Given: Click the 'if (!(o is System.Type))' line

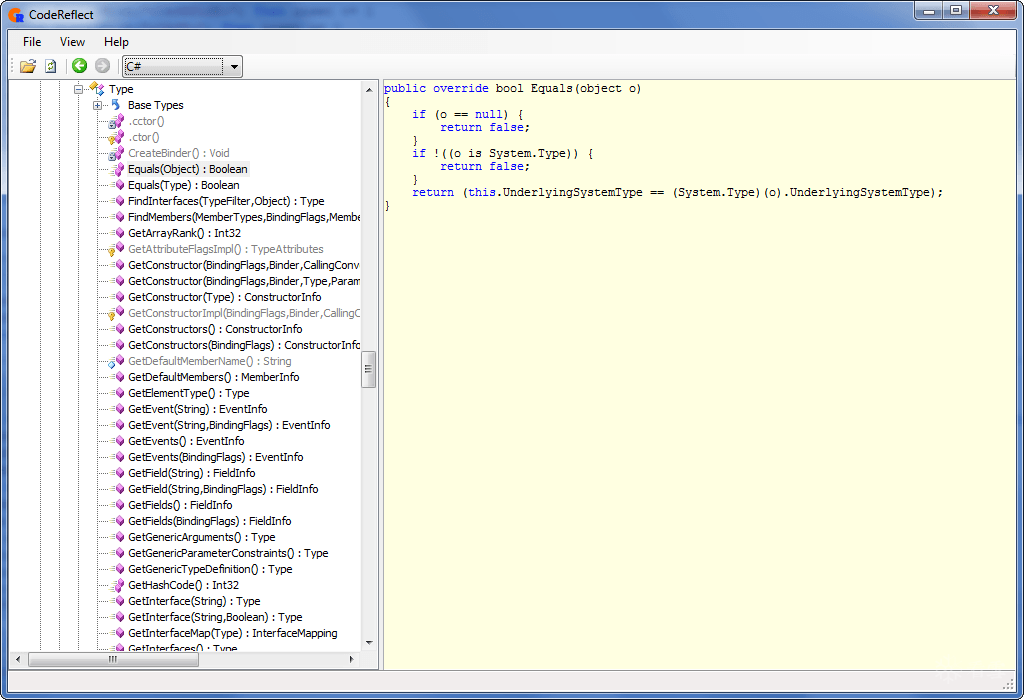Looking at the screenshot, I should click(x=502, y=153).
